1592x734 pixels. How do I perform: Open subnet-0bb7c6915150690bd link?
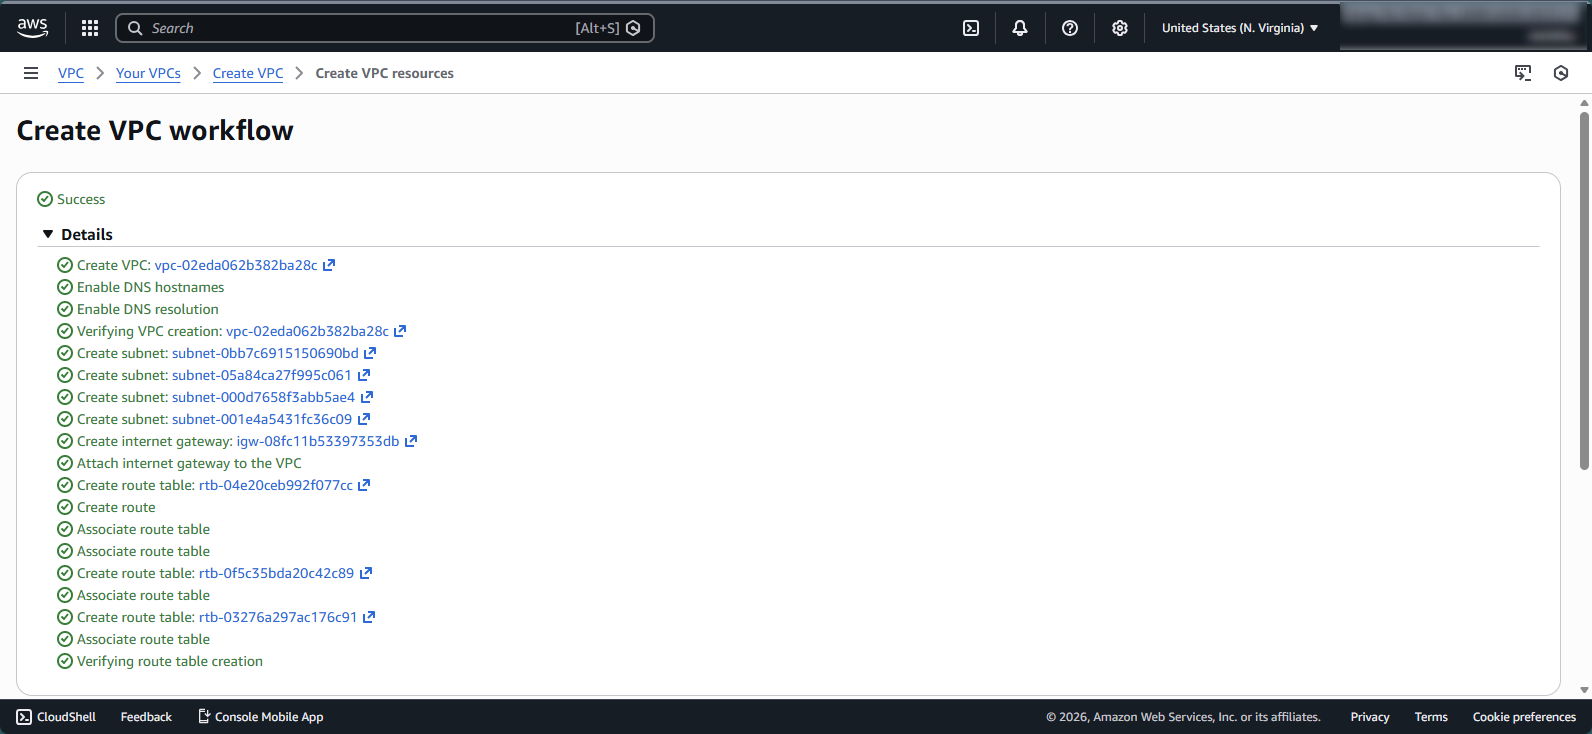pos(265,353)
